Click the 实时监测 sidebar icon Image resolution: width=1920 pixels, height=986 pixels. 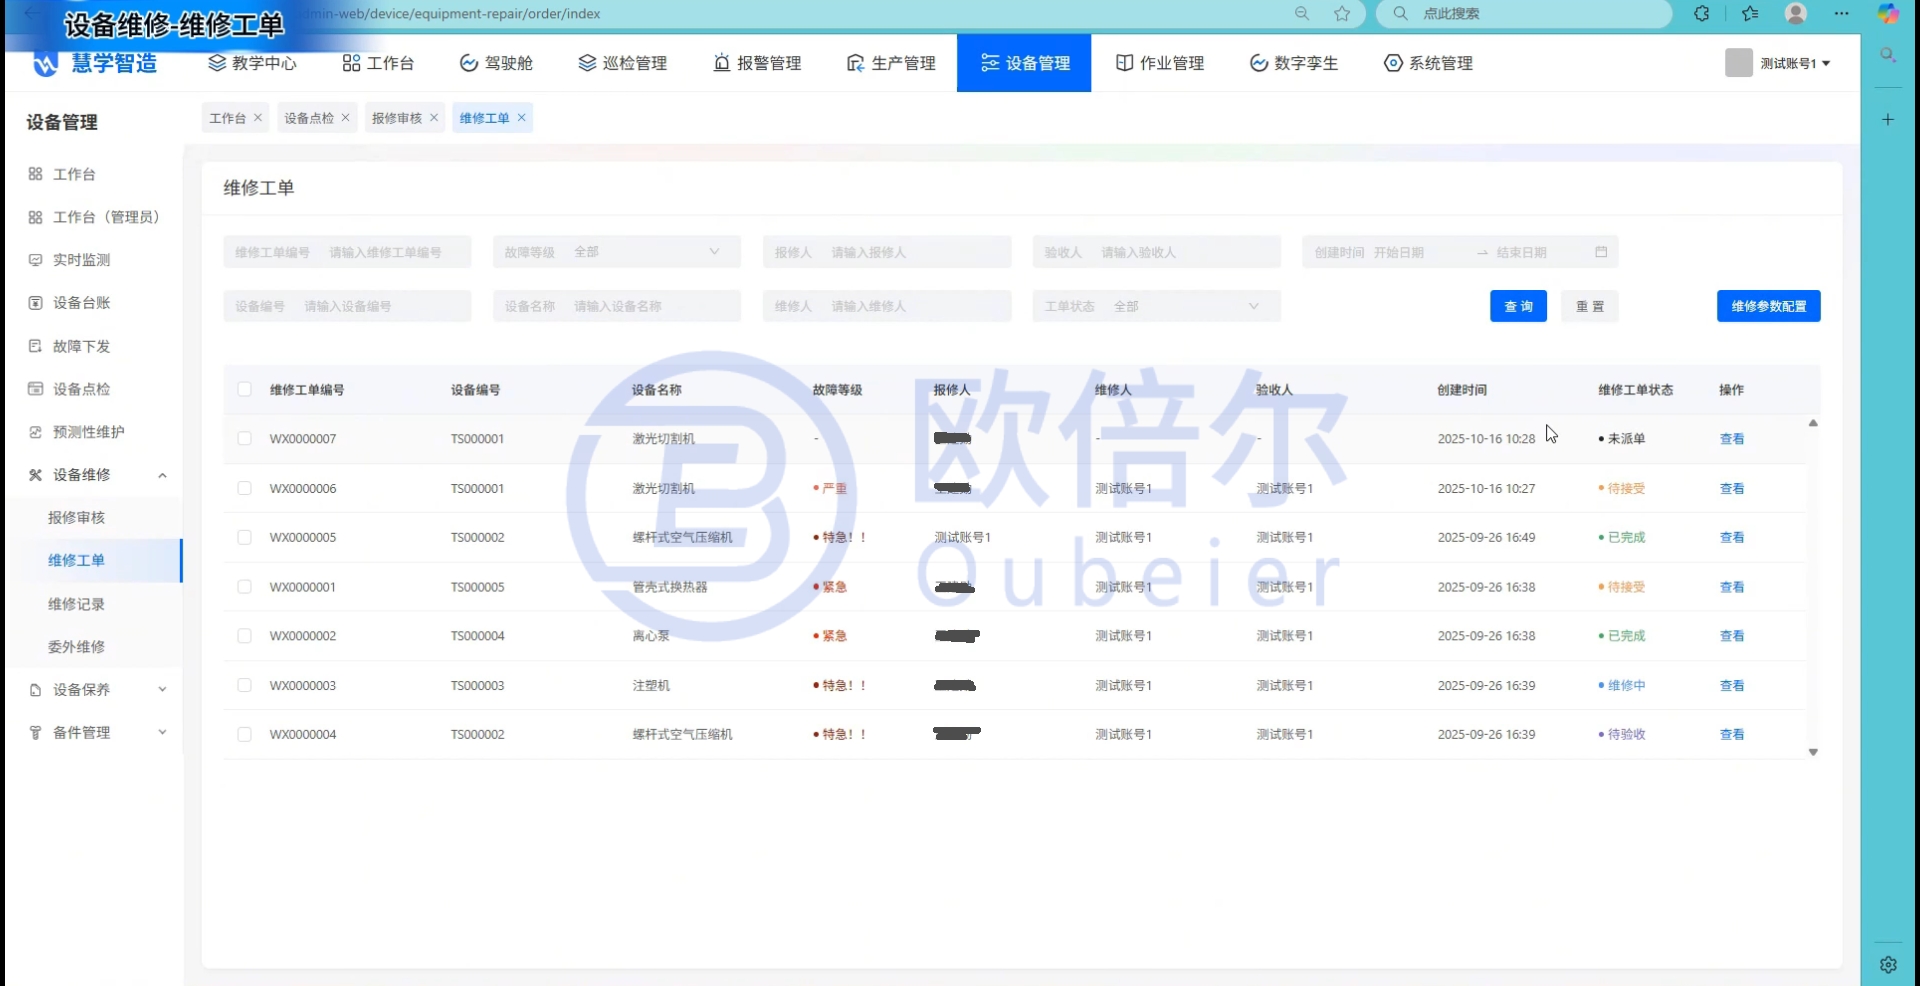pos(36,260)
